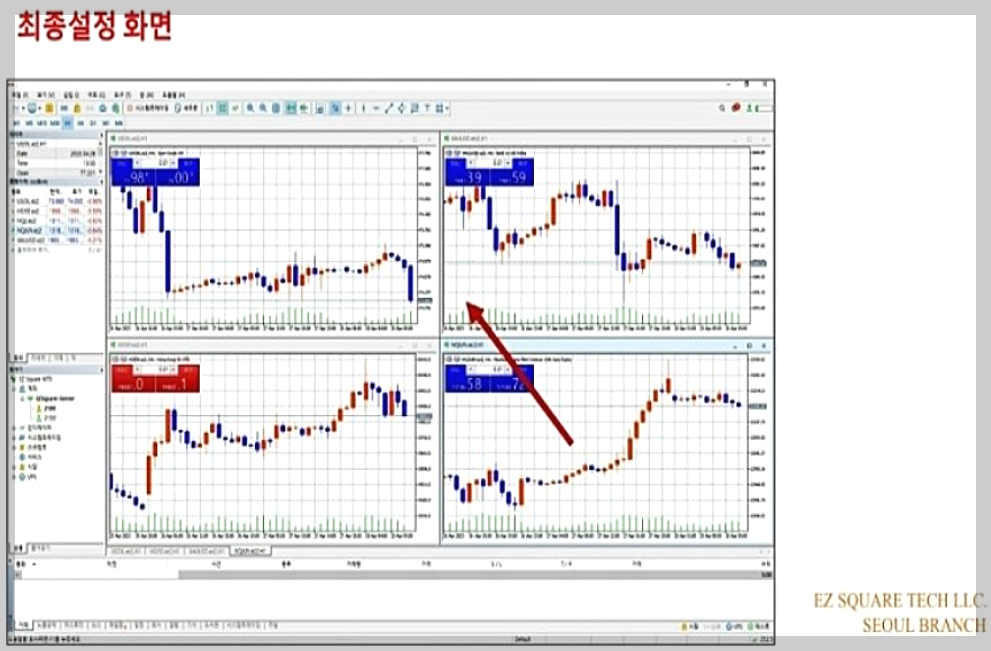Image resolution: width=991 pixels, height=651 pixels.
Task: Increase volume on USOIL one-click panel
Action: (x=173, y=163)
